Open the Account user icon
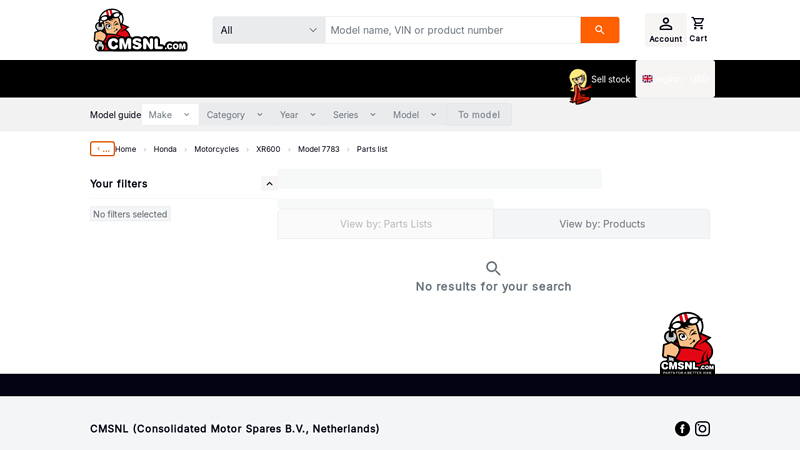The image size is (800, 450). click(665, 30)
